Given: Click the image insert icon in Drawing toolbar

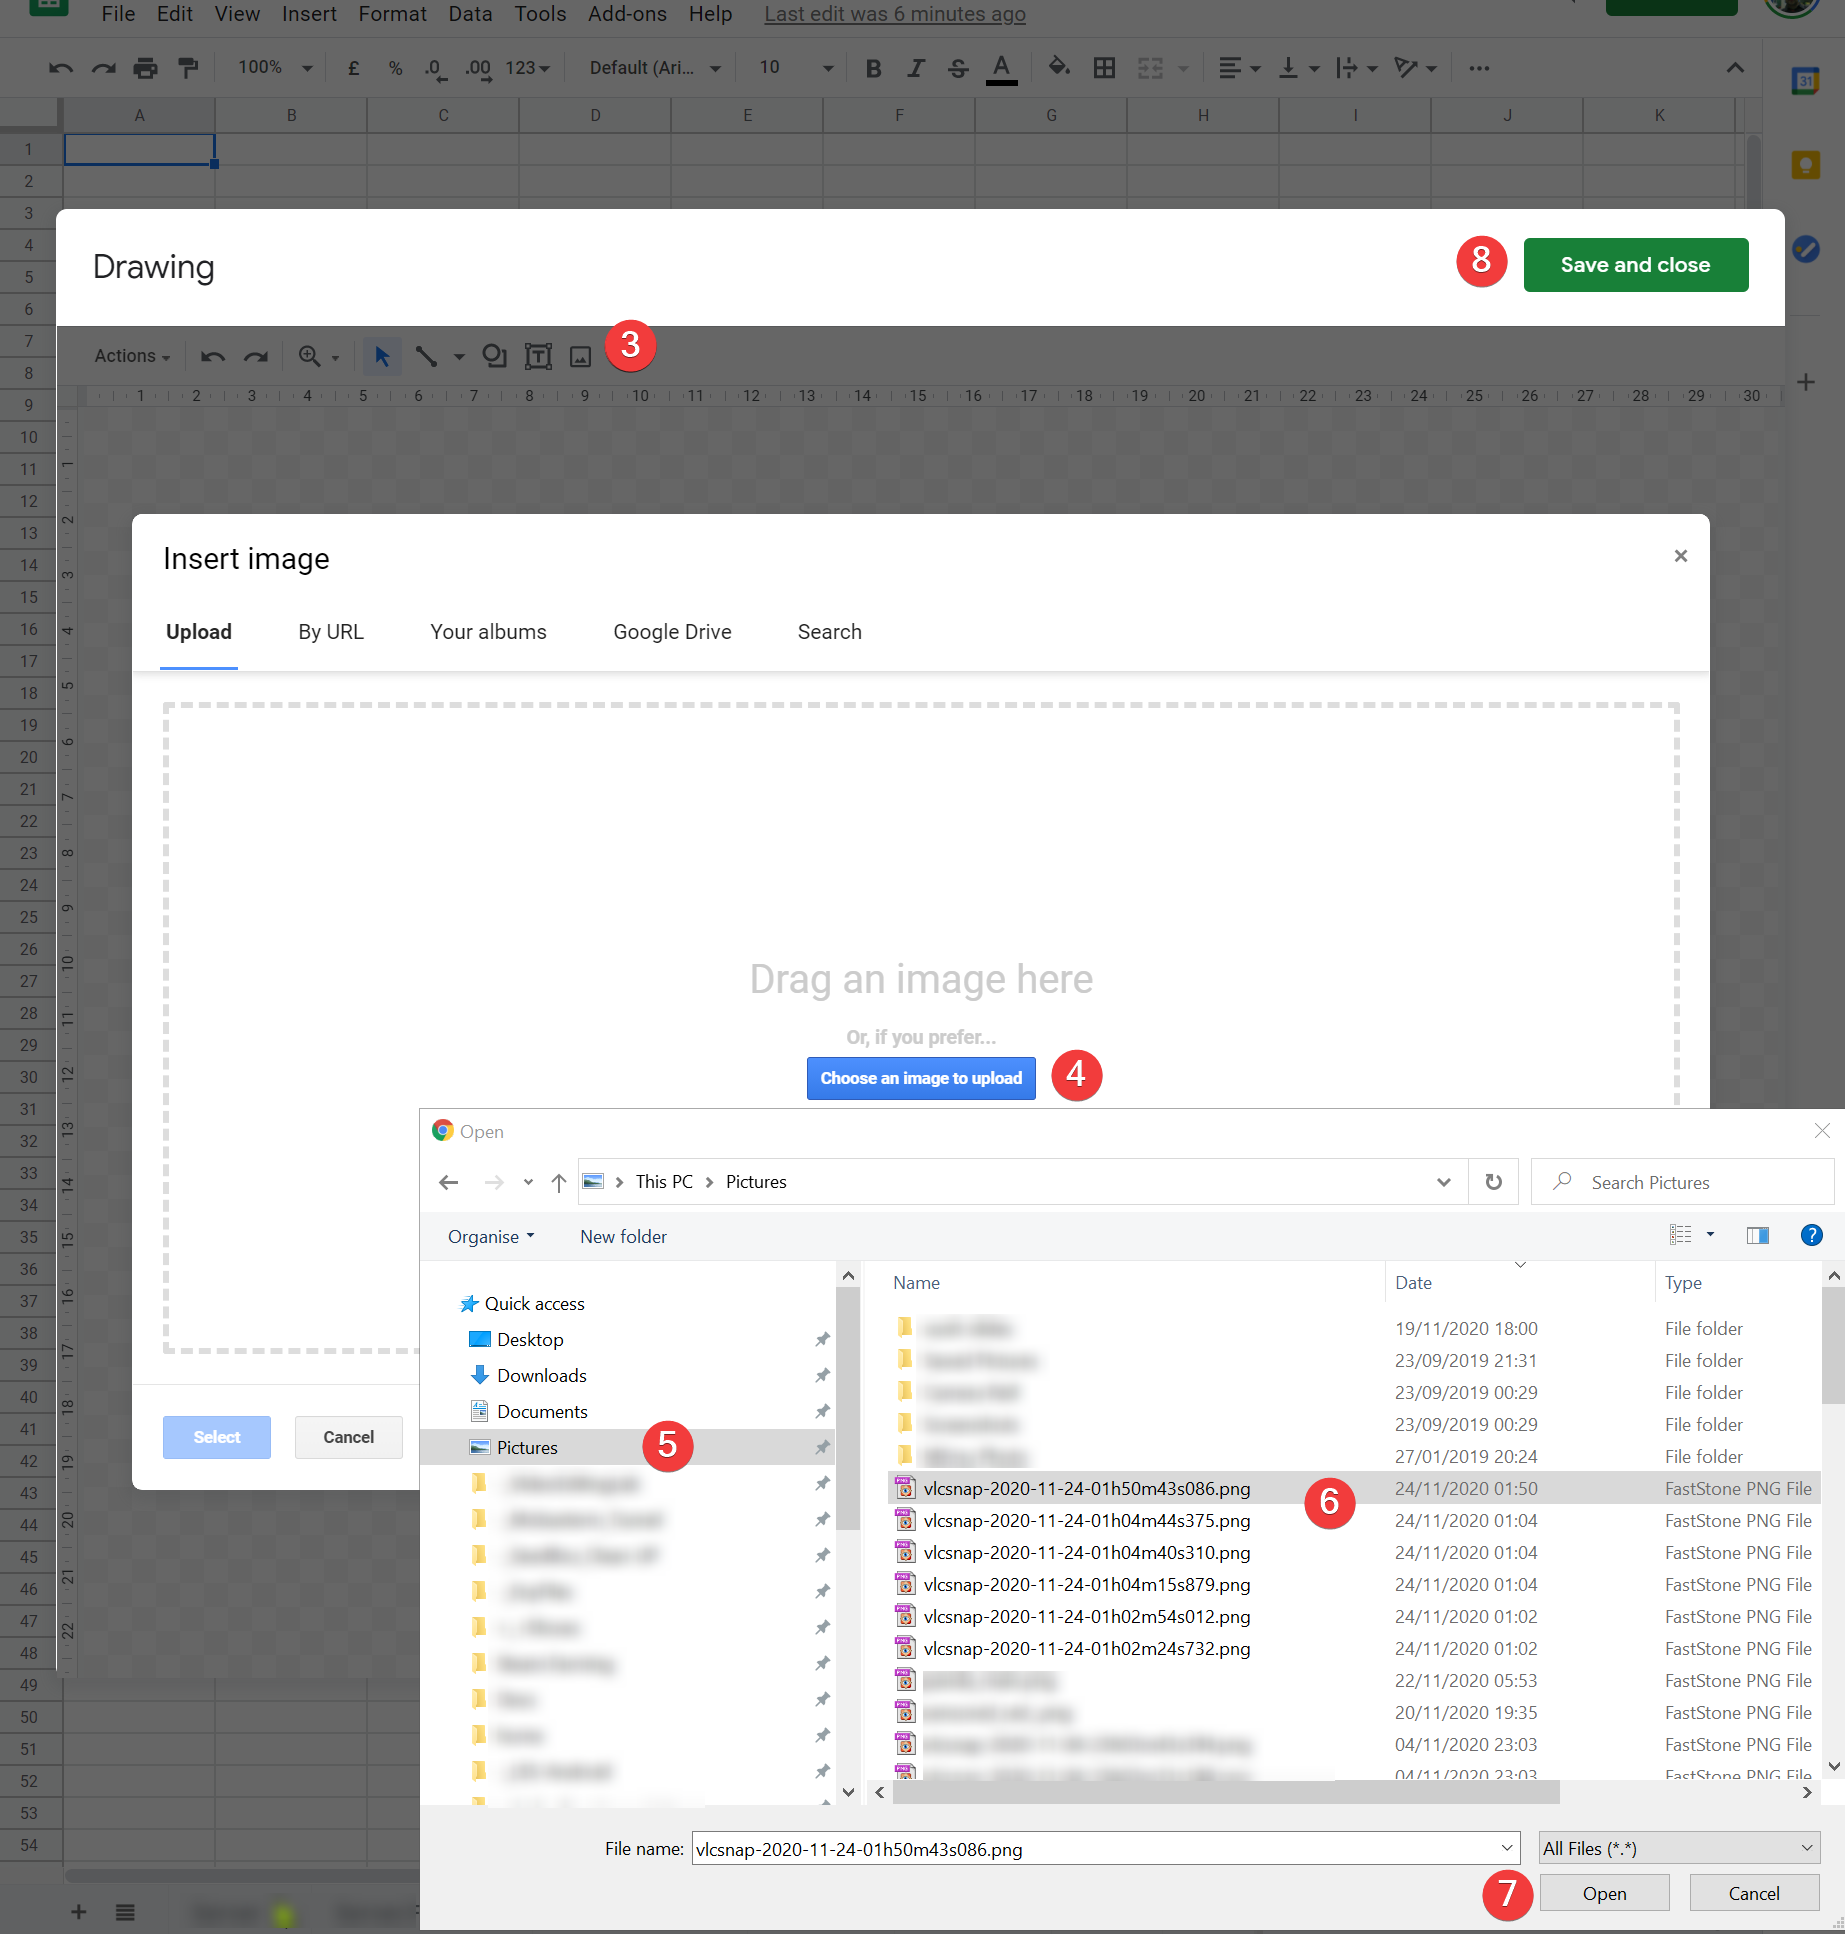Looking at the screenshot, I should point(580,356).
